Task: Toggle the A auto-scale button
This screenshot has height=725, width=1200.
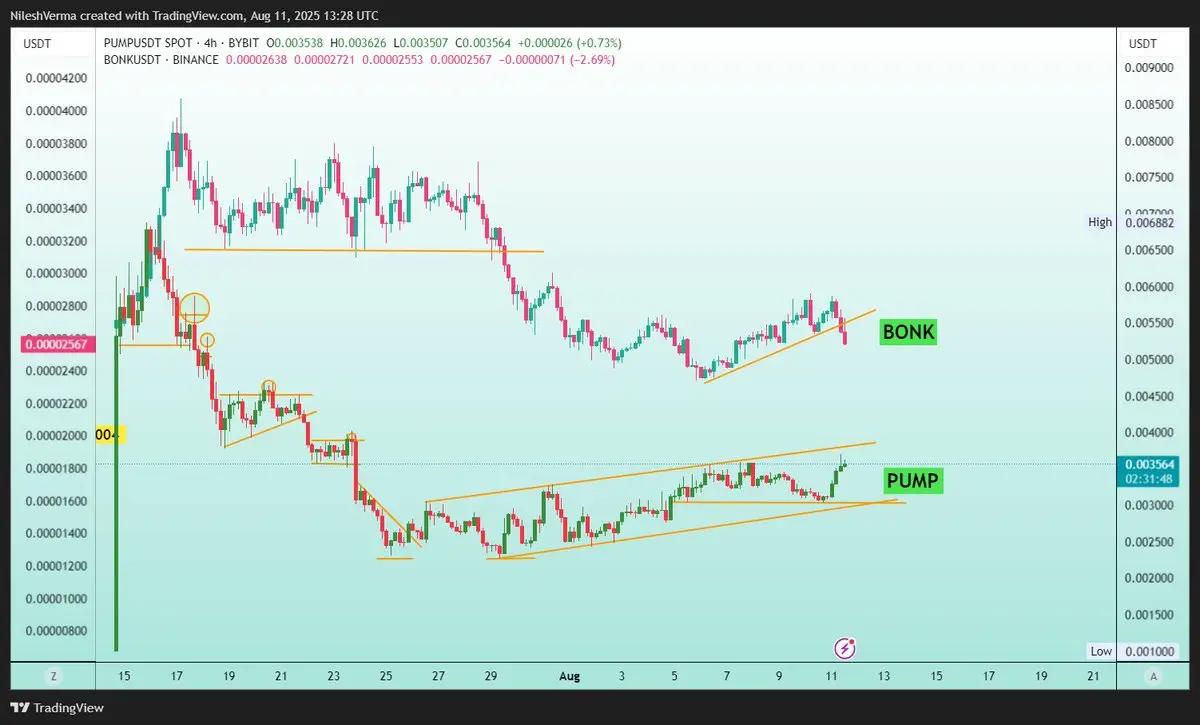Action: point(1154,677)
